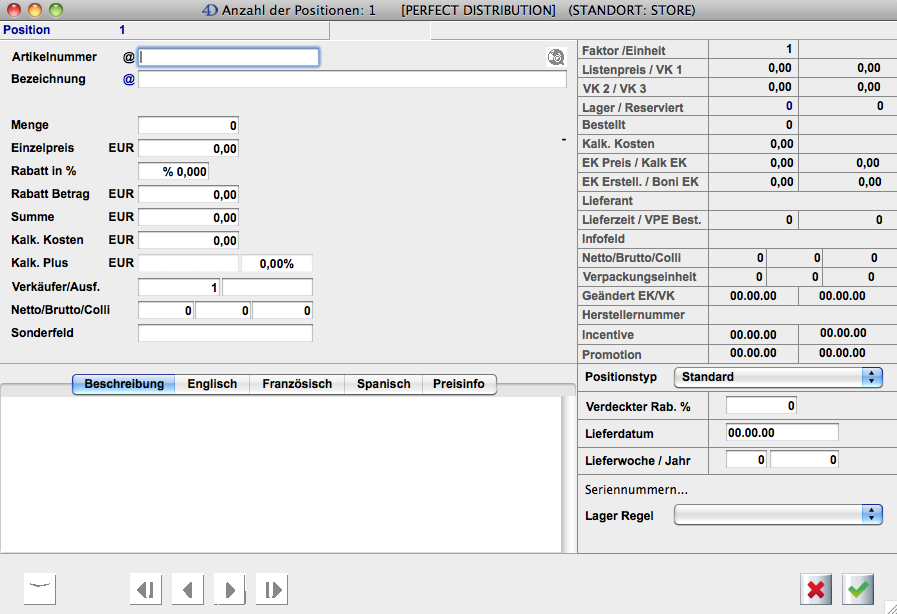Select the Preisinfo tab
The height and width of the screenshot is (614, 897).
point(459,384)
